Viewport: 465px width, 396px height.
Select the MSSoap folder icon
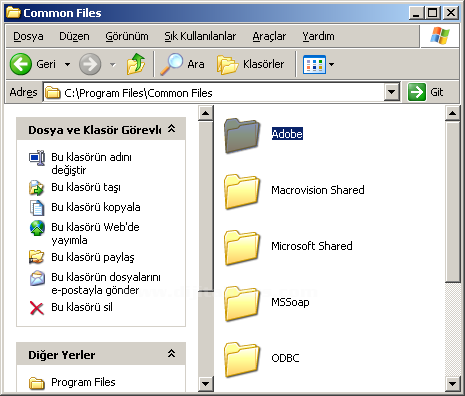pyautogui.click(x=242, y=303)
